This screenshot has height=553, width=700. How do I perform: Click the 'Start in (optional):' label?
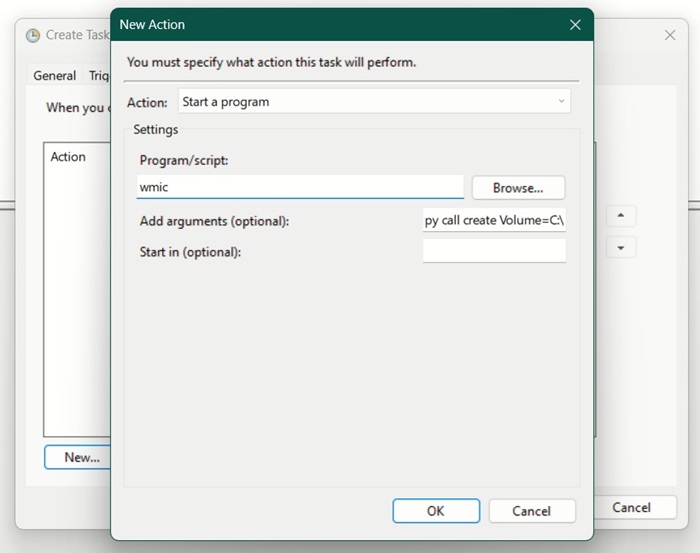click(190, 252)
